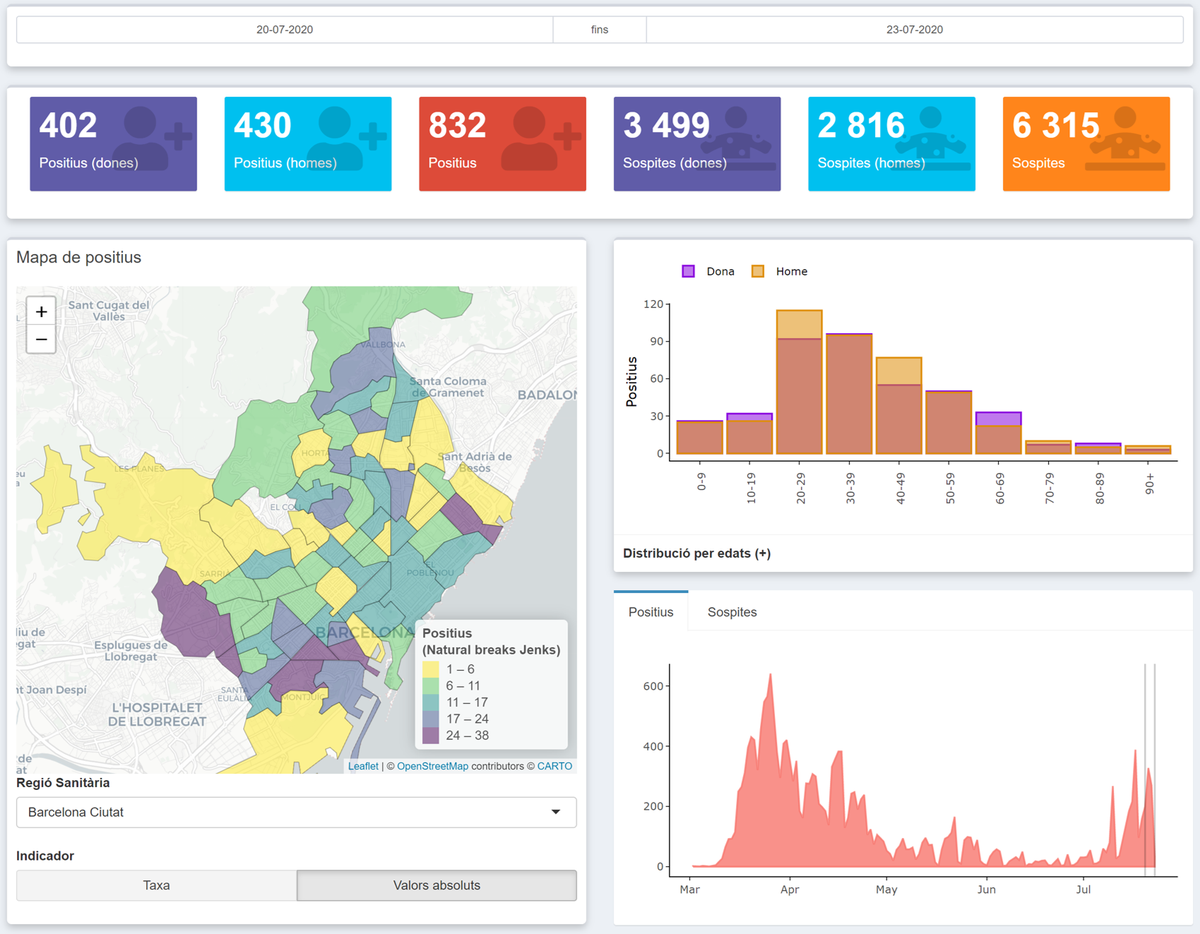Click the 'fins' separator text between dates
The width and height of the screenshot is (1200, 934).
click(600, 29)
